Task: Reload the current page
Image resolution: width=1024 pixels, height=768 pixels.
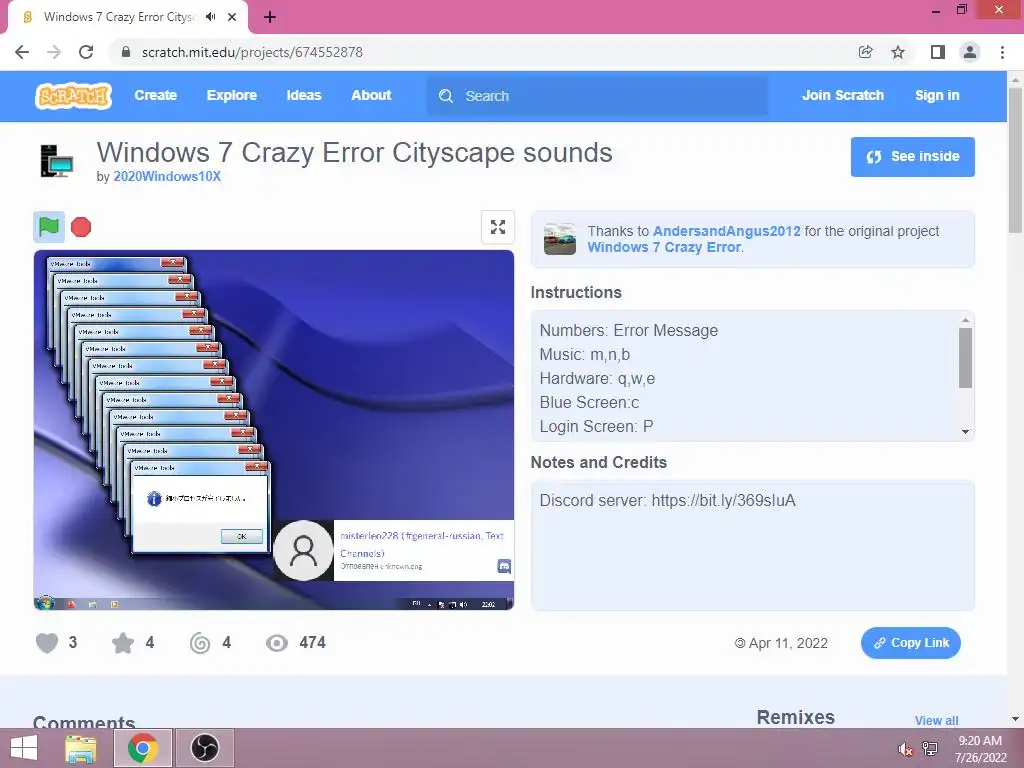Action: coord(86,52)
